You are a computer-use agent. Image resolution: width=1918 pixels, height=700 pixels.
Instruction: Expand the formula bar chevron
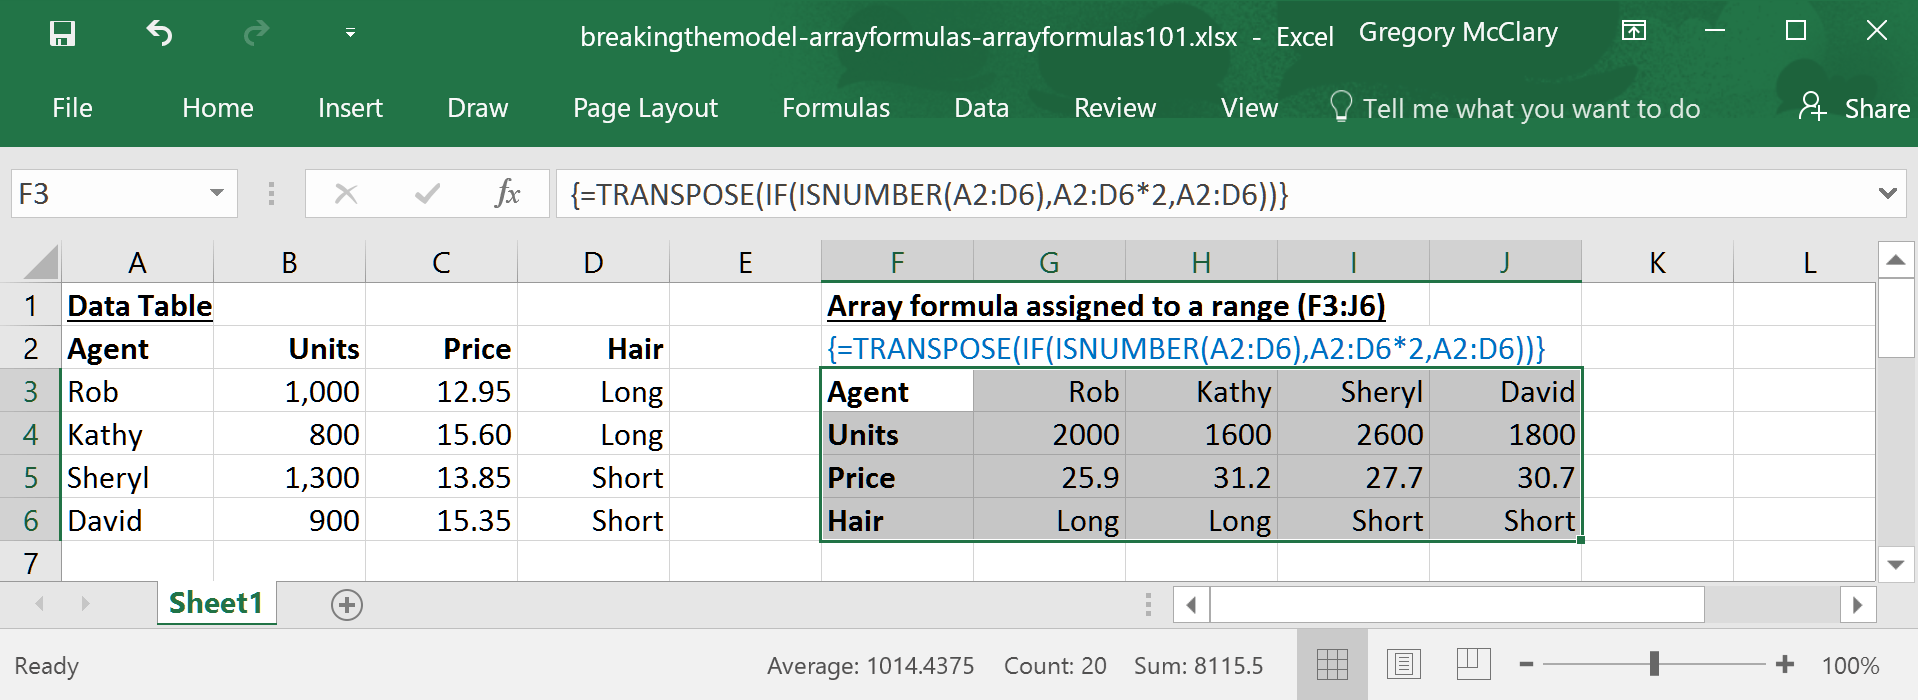(x=1887, y=193)
